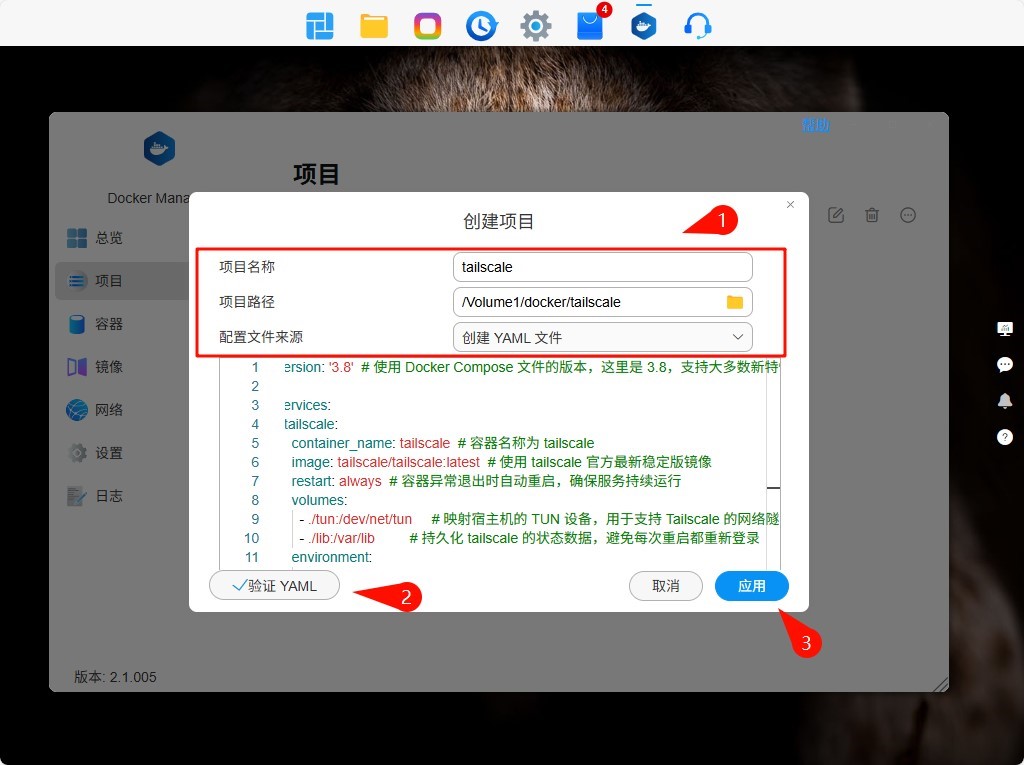Click YAML line 7 restart: always

click(336, 481)
